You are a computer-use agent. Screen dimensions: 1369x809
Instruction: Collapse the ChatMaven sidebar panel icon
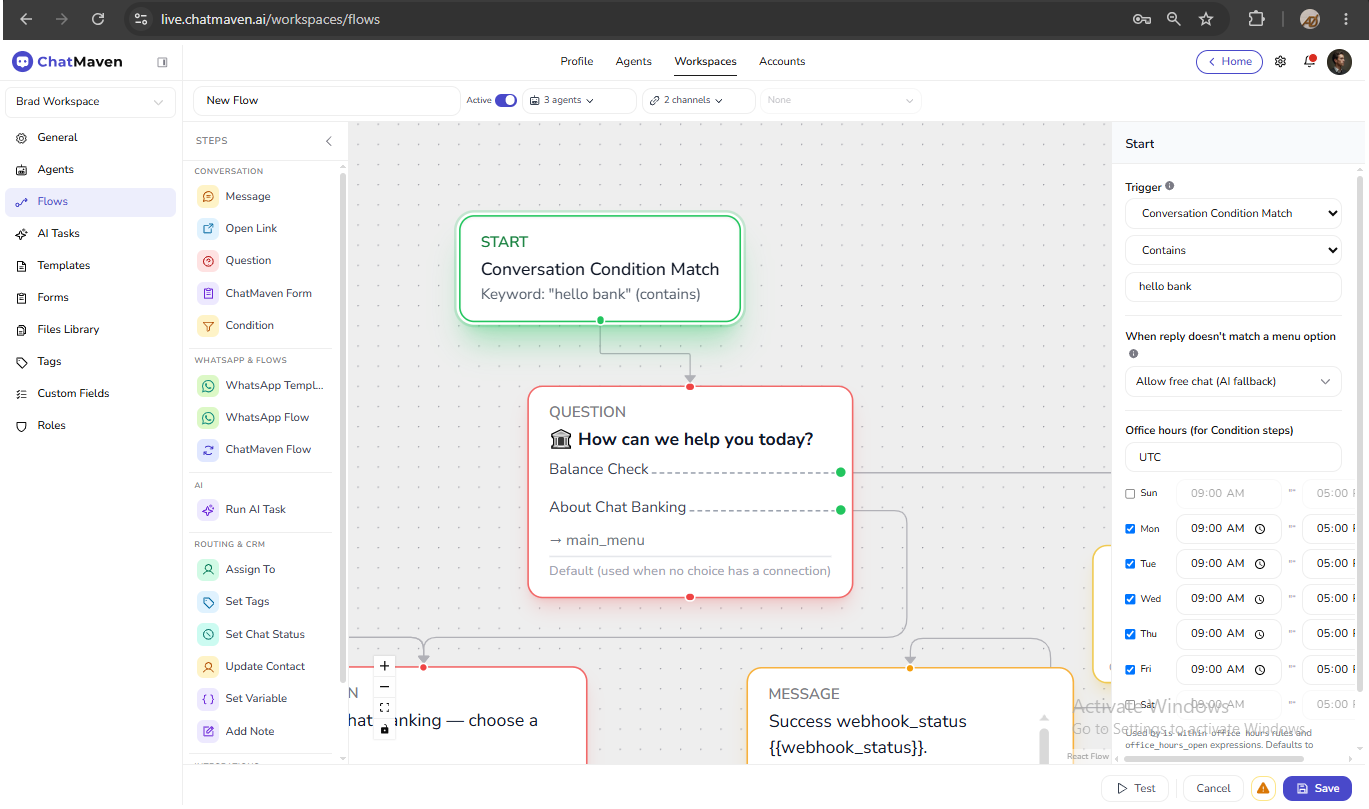click(162, 62)
